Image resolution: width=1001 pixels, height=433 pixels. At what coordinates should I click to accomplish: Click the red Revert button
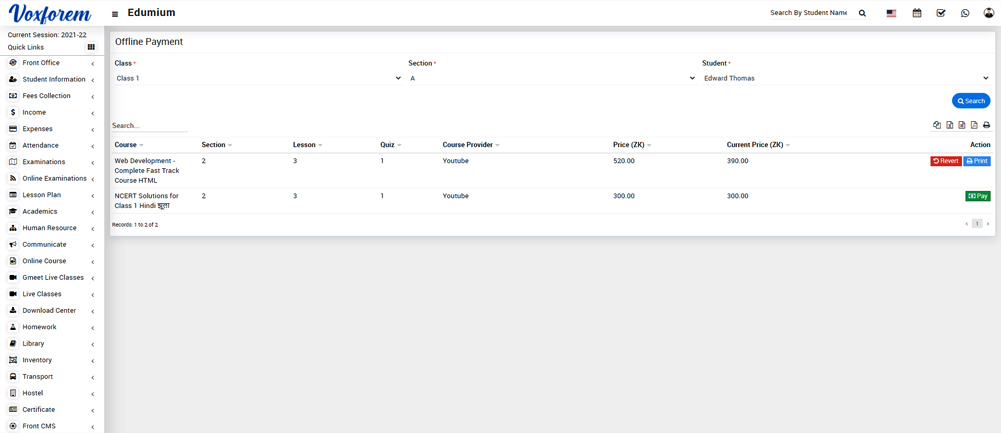[945, 161]
